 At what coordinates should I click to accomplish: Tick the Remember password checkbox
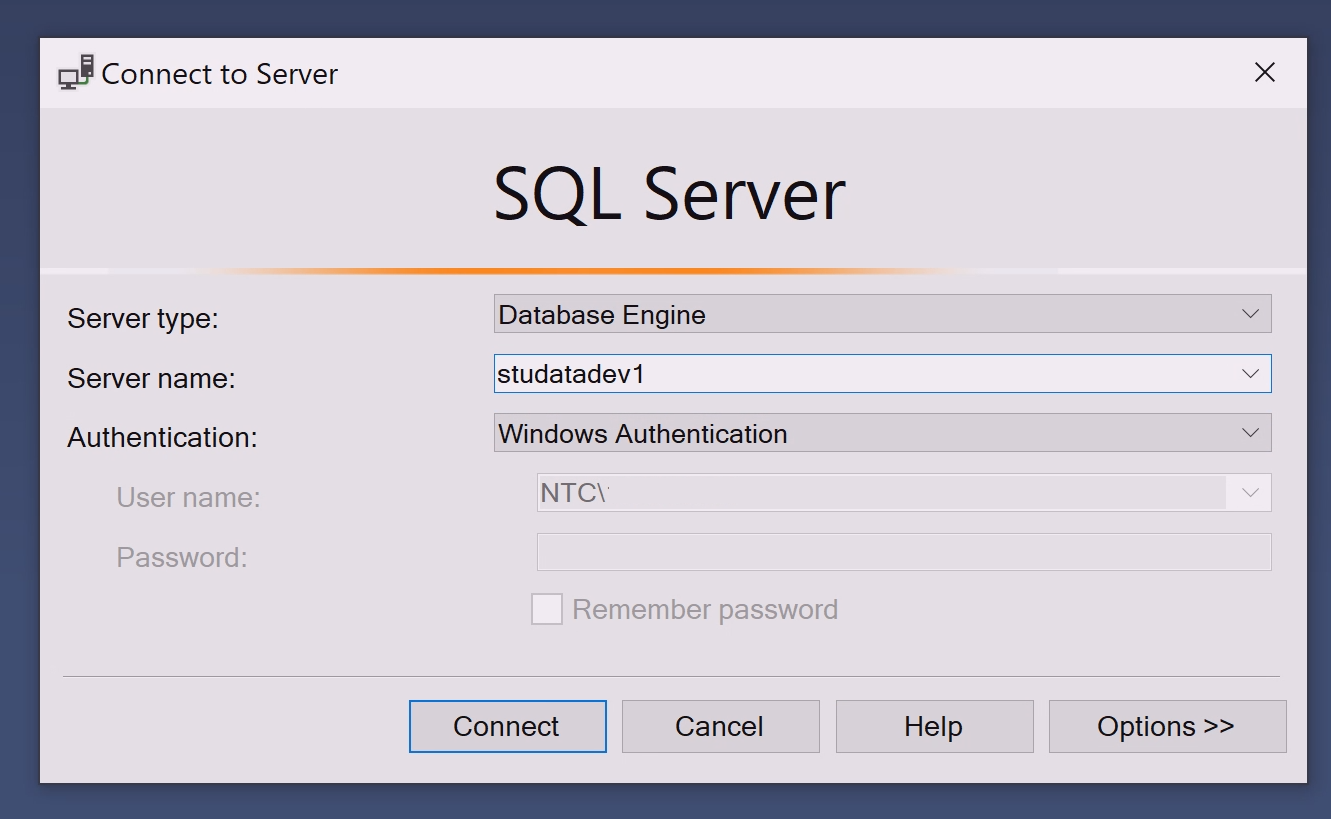546,609
